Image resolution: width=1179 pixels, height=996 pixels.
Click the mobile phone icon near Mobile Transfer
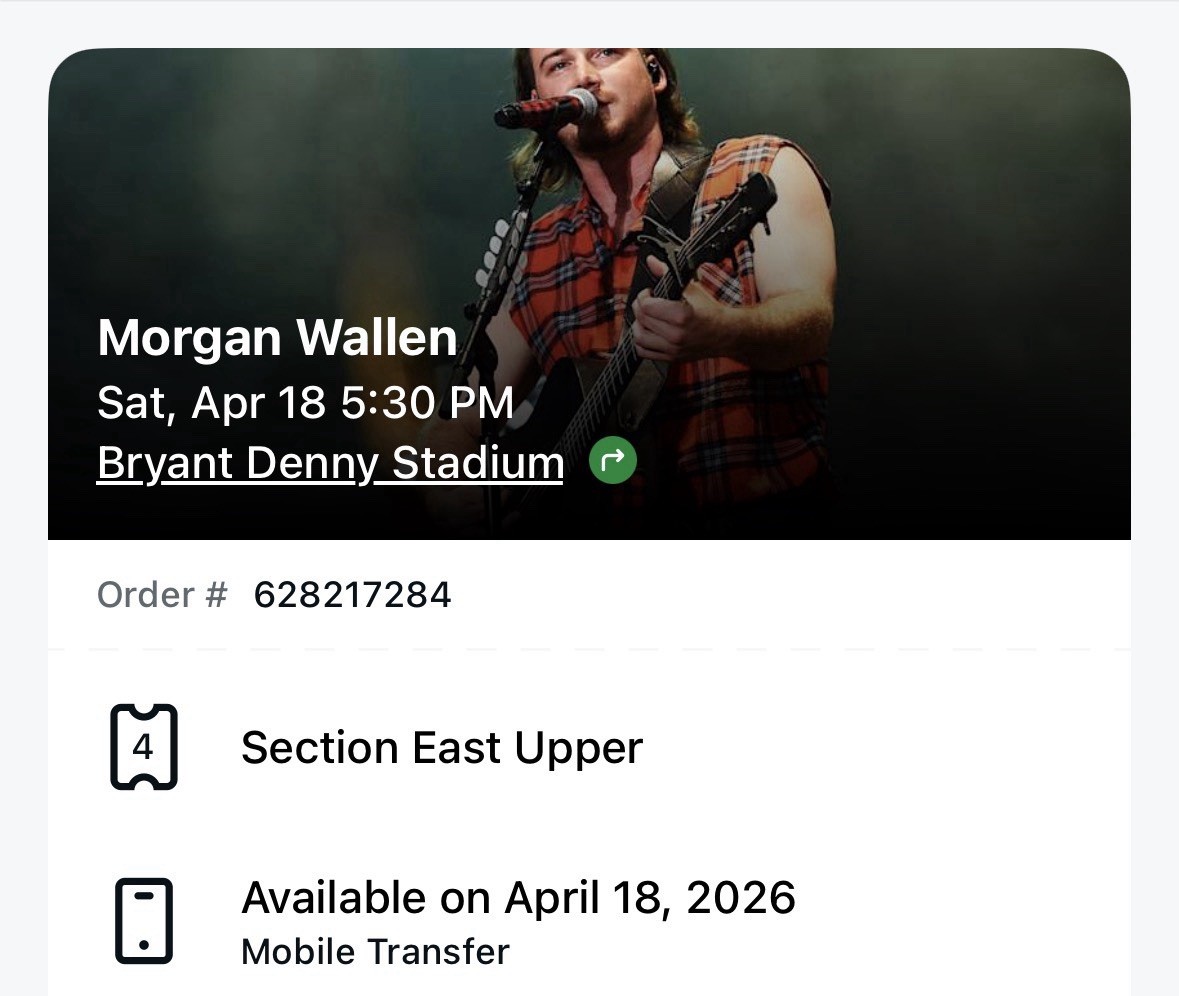tap(143, 919)
